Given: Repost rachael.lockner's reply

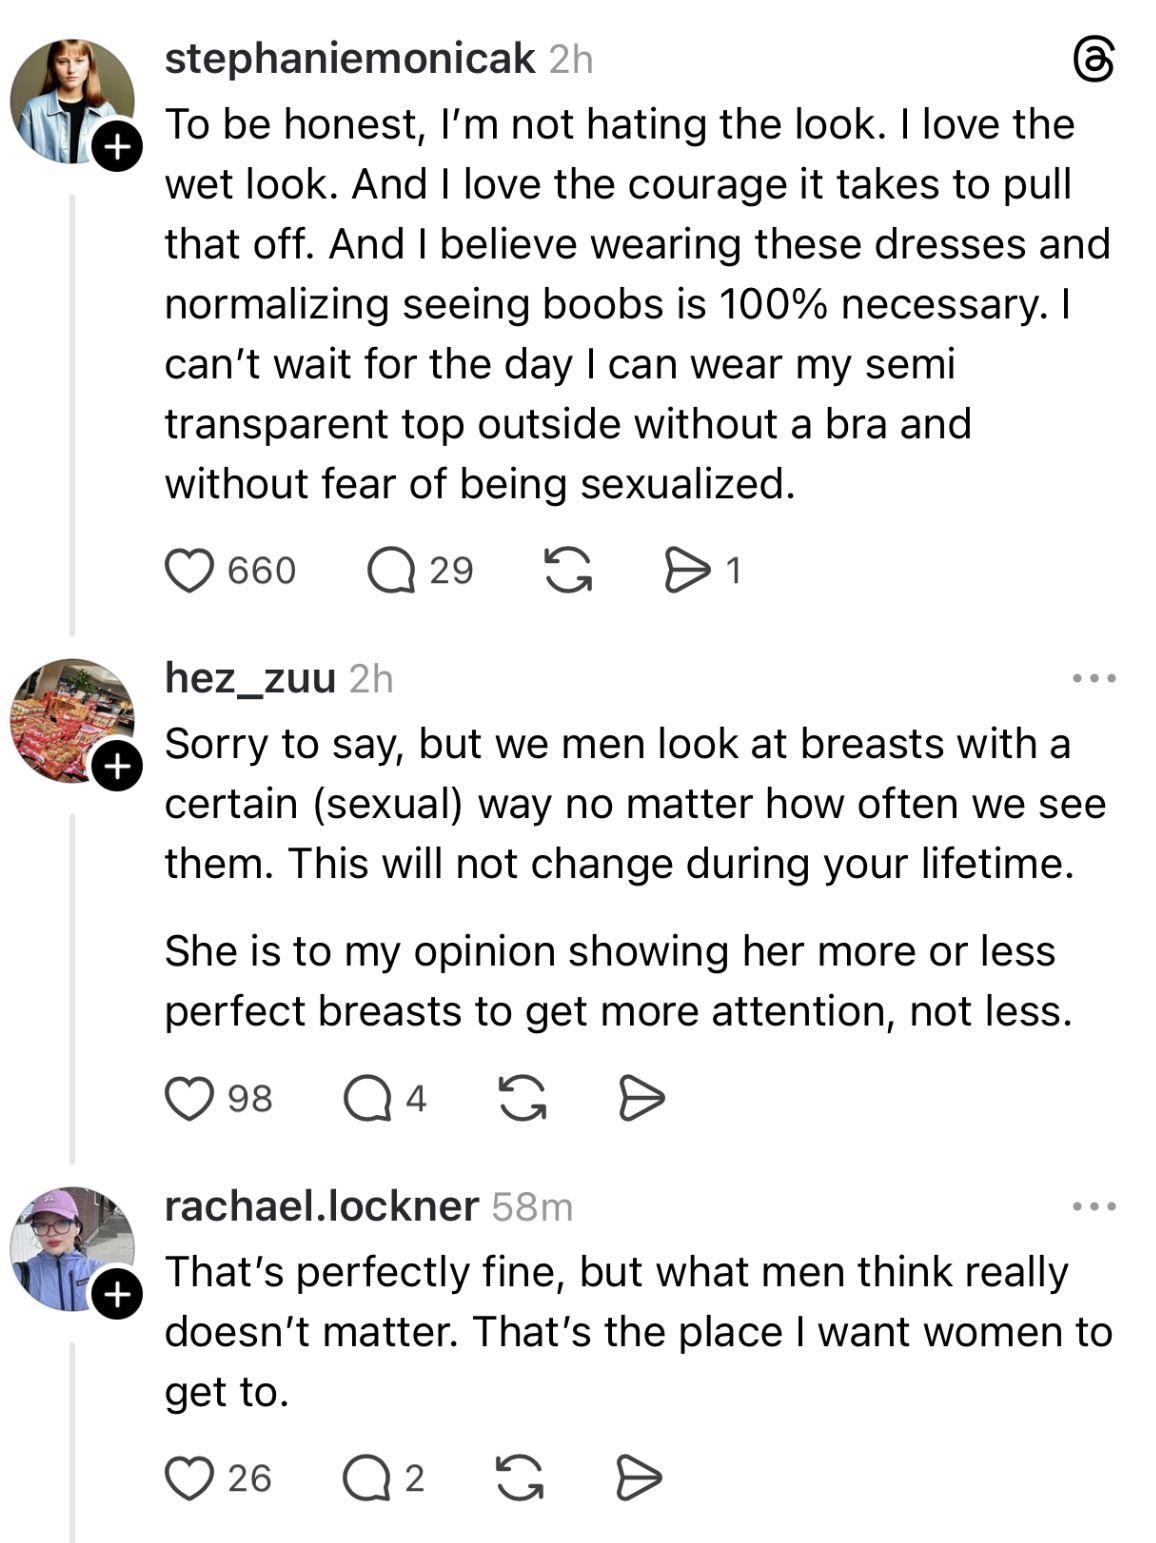Looking at the screenshot, I should (x=521, y=1478).
